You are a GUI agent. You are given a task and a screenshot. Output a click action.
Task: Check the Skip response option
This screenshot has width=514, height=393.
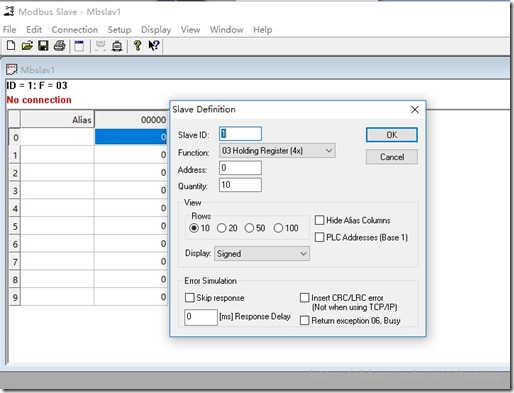pos(190,298)
